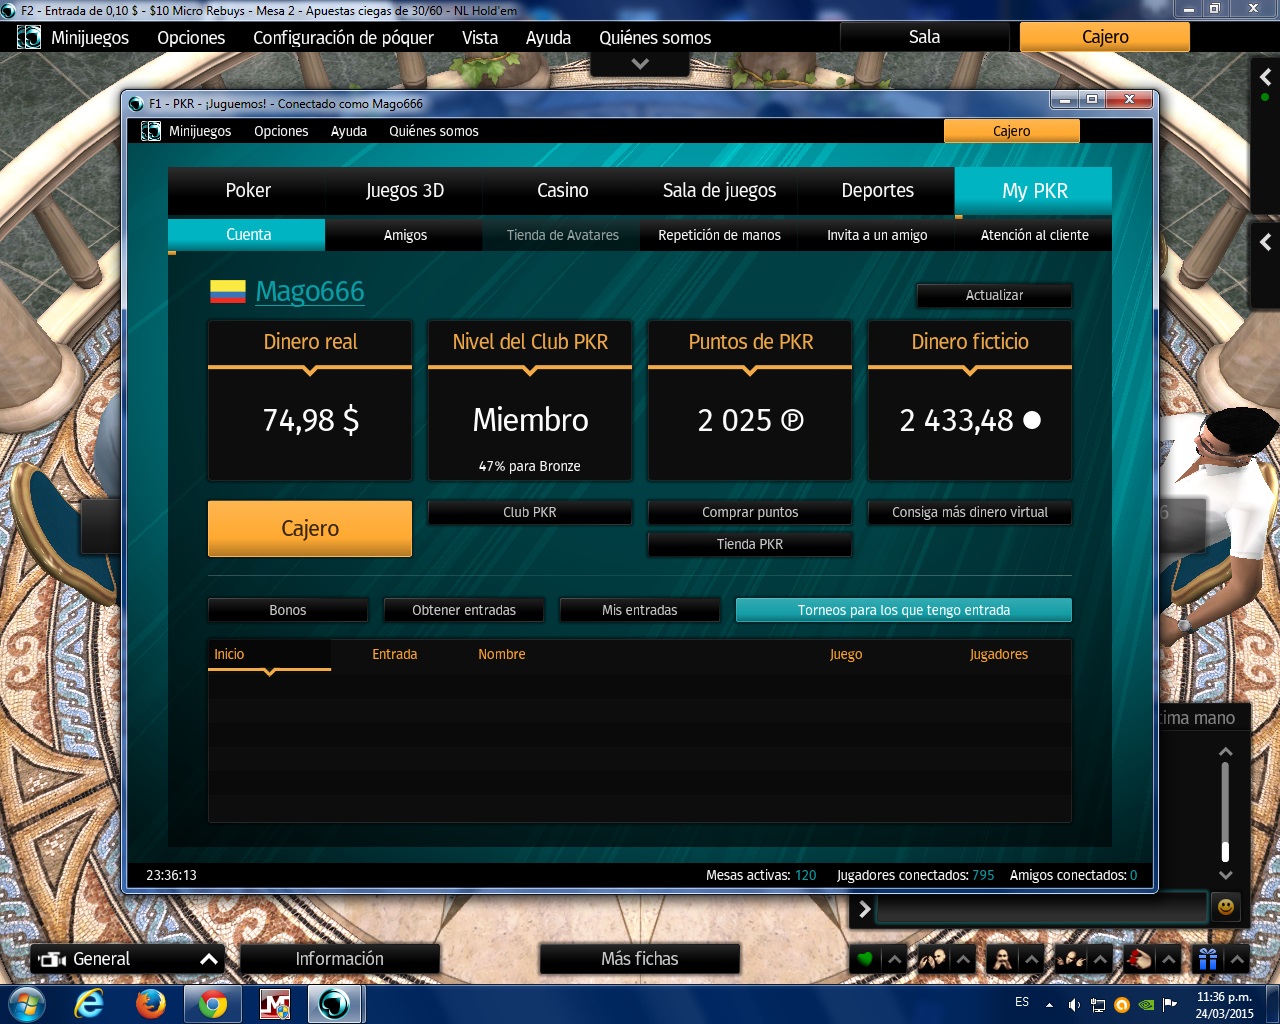Click the Más fichas button
The image size is (1280, 1024).
pyautogui.click(x=640, y=959)
